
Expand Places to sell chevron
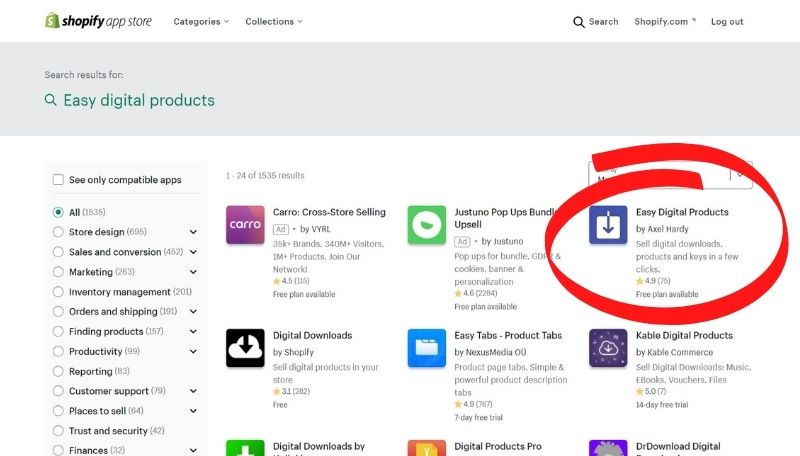193,411
